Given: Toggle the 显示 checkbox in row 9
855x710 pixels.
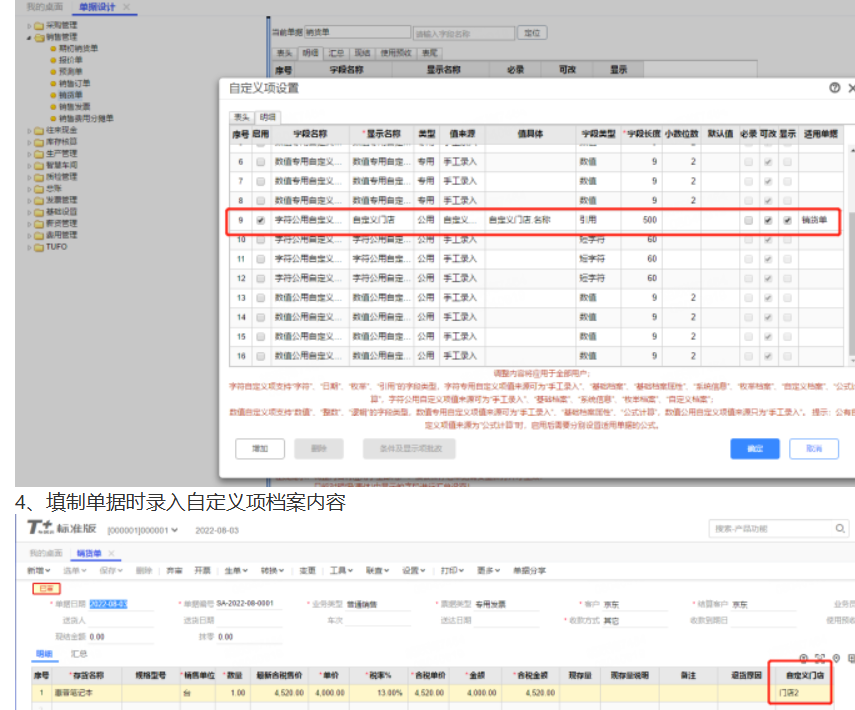Looking at the screenshot, I should click(x=787, y=220).
